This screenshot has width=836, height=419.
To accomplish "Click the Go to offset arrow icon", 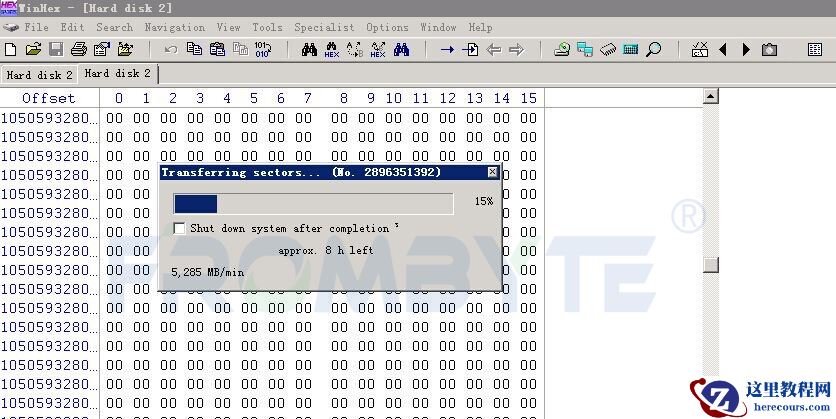I will [x=447, y=50].
